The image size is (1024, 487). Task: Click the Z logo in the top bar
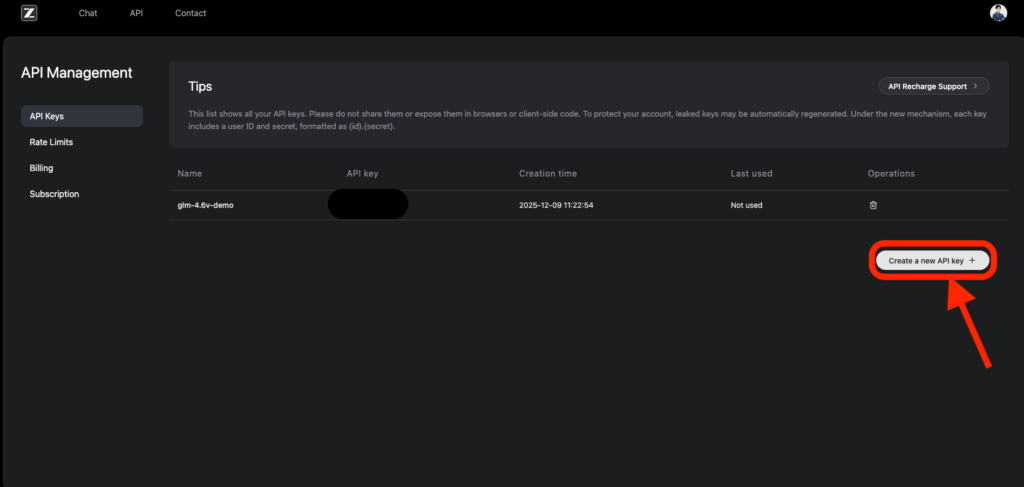tap(29, 13)
